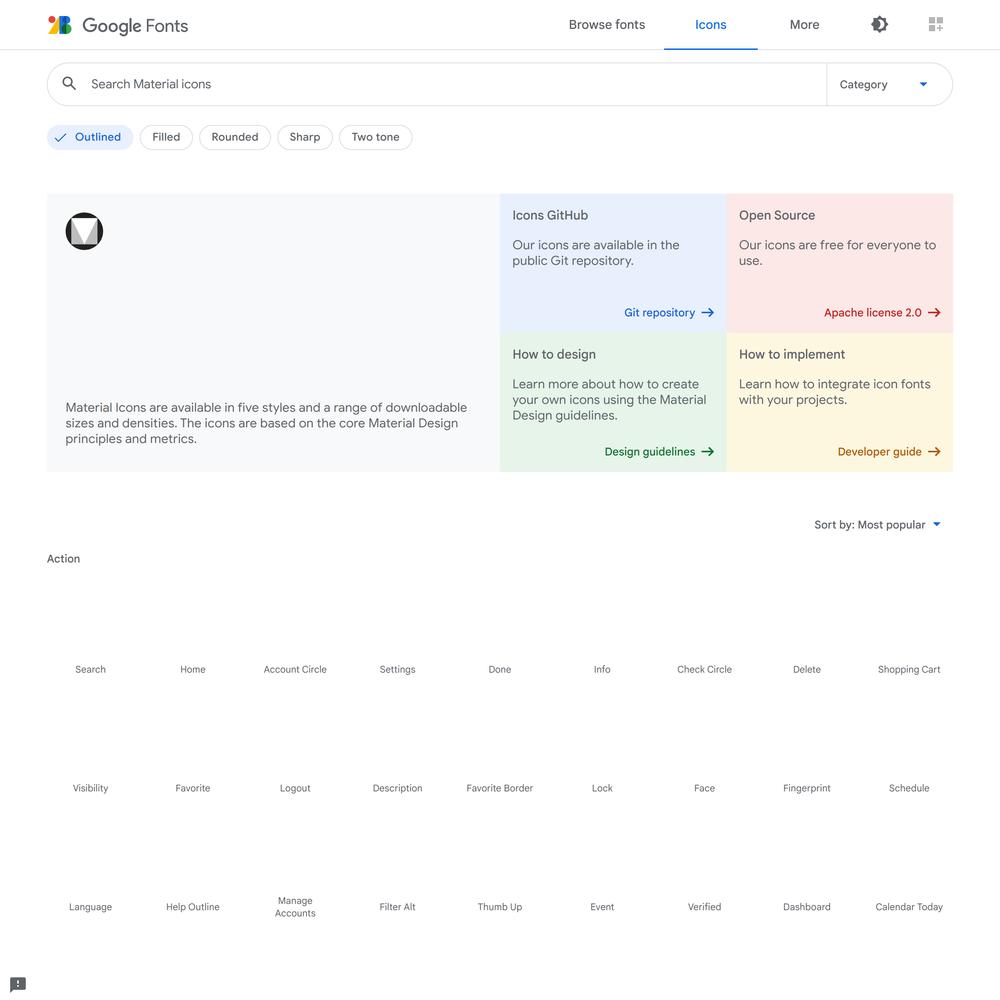
Task: Open the selected families grid icon
Action: (936, 24)
